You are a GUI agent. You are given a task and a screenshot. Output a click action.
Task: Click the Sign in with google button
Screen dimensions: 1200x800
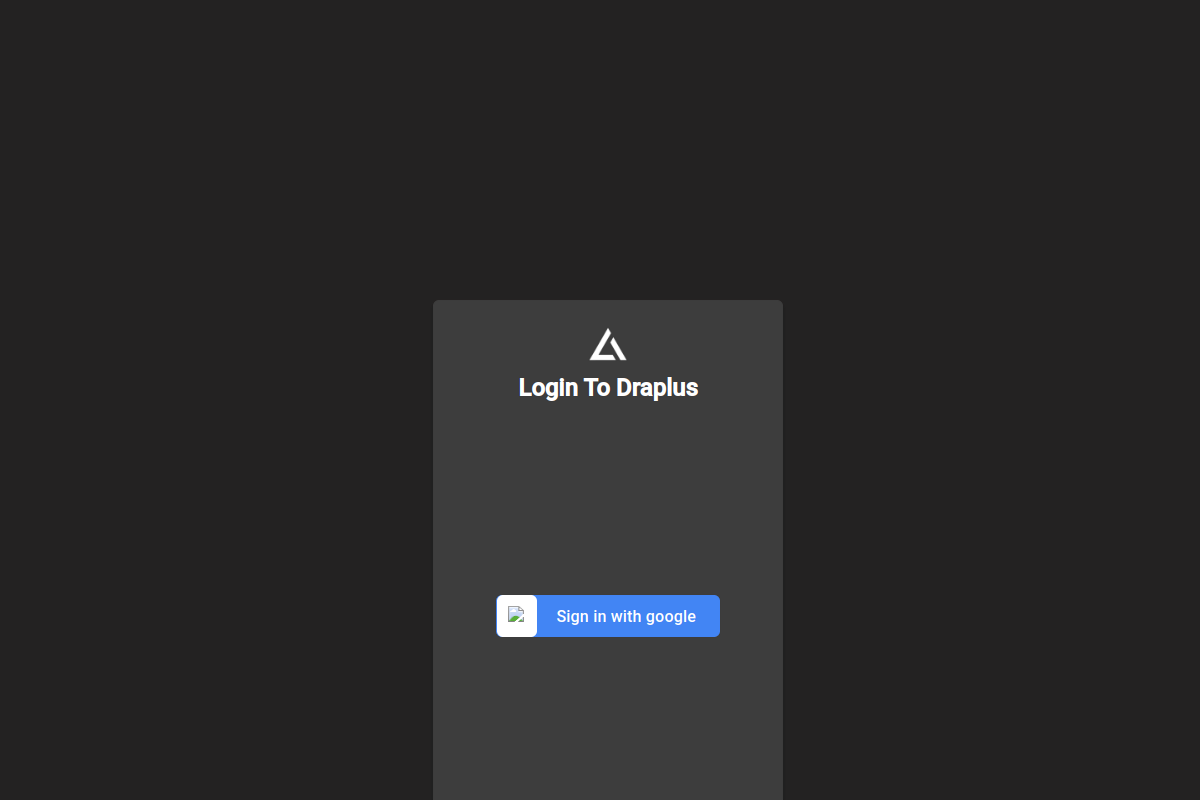608,616
